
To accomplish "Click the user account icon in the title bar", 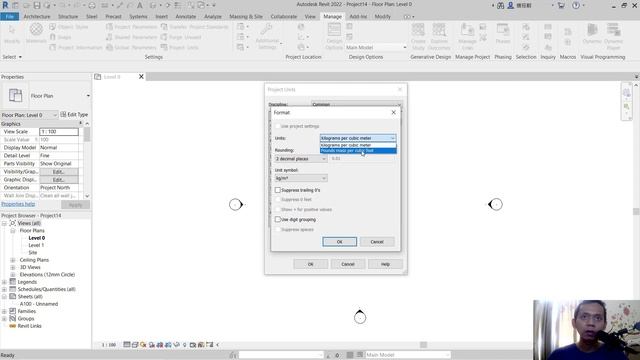I will 510,5.
